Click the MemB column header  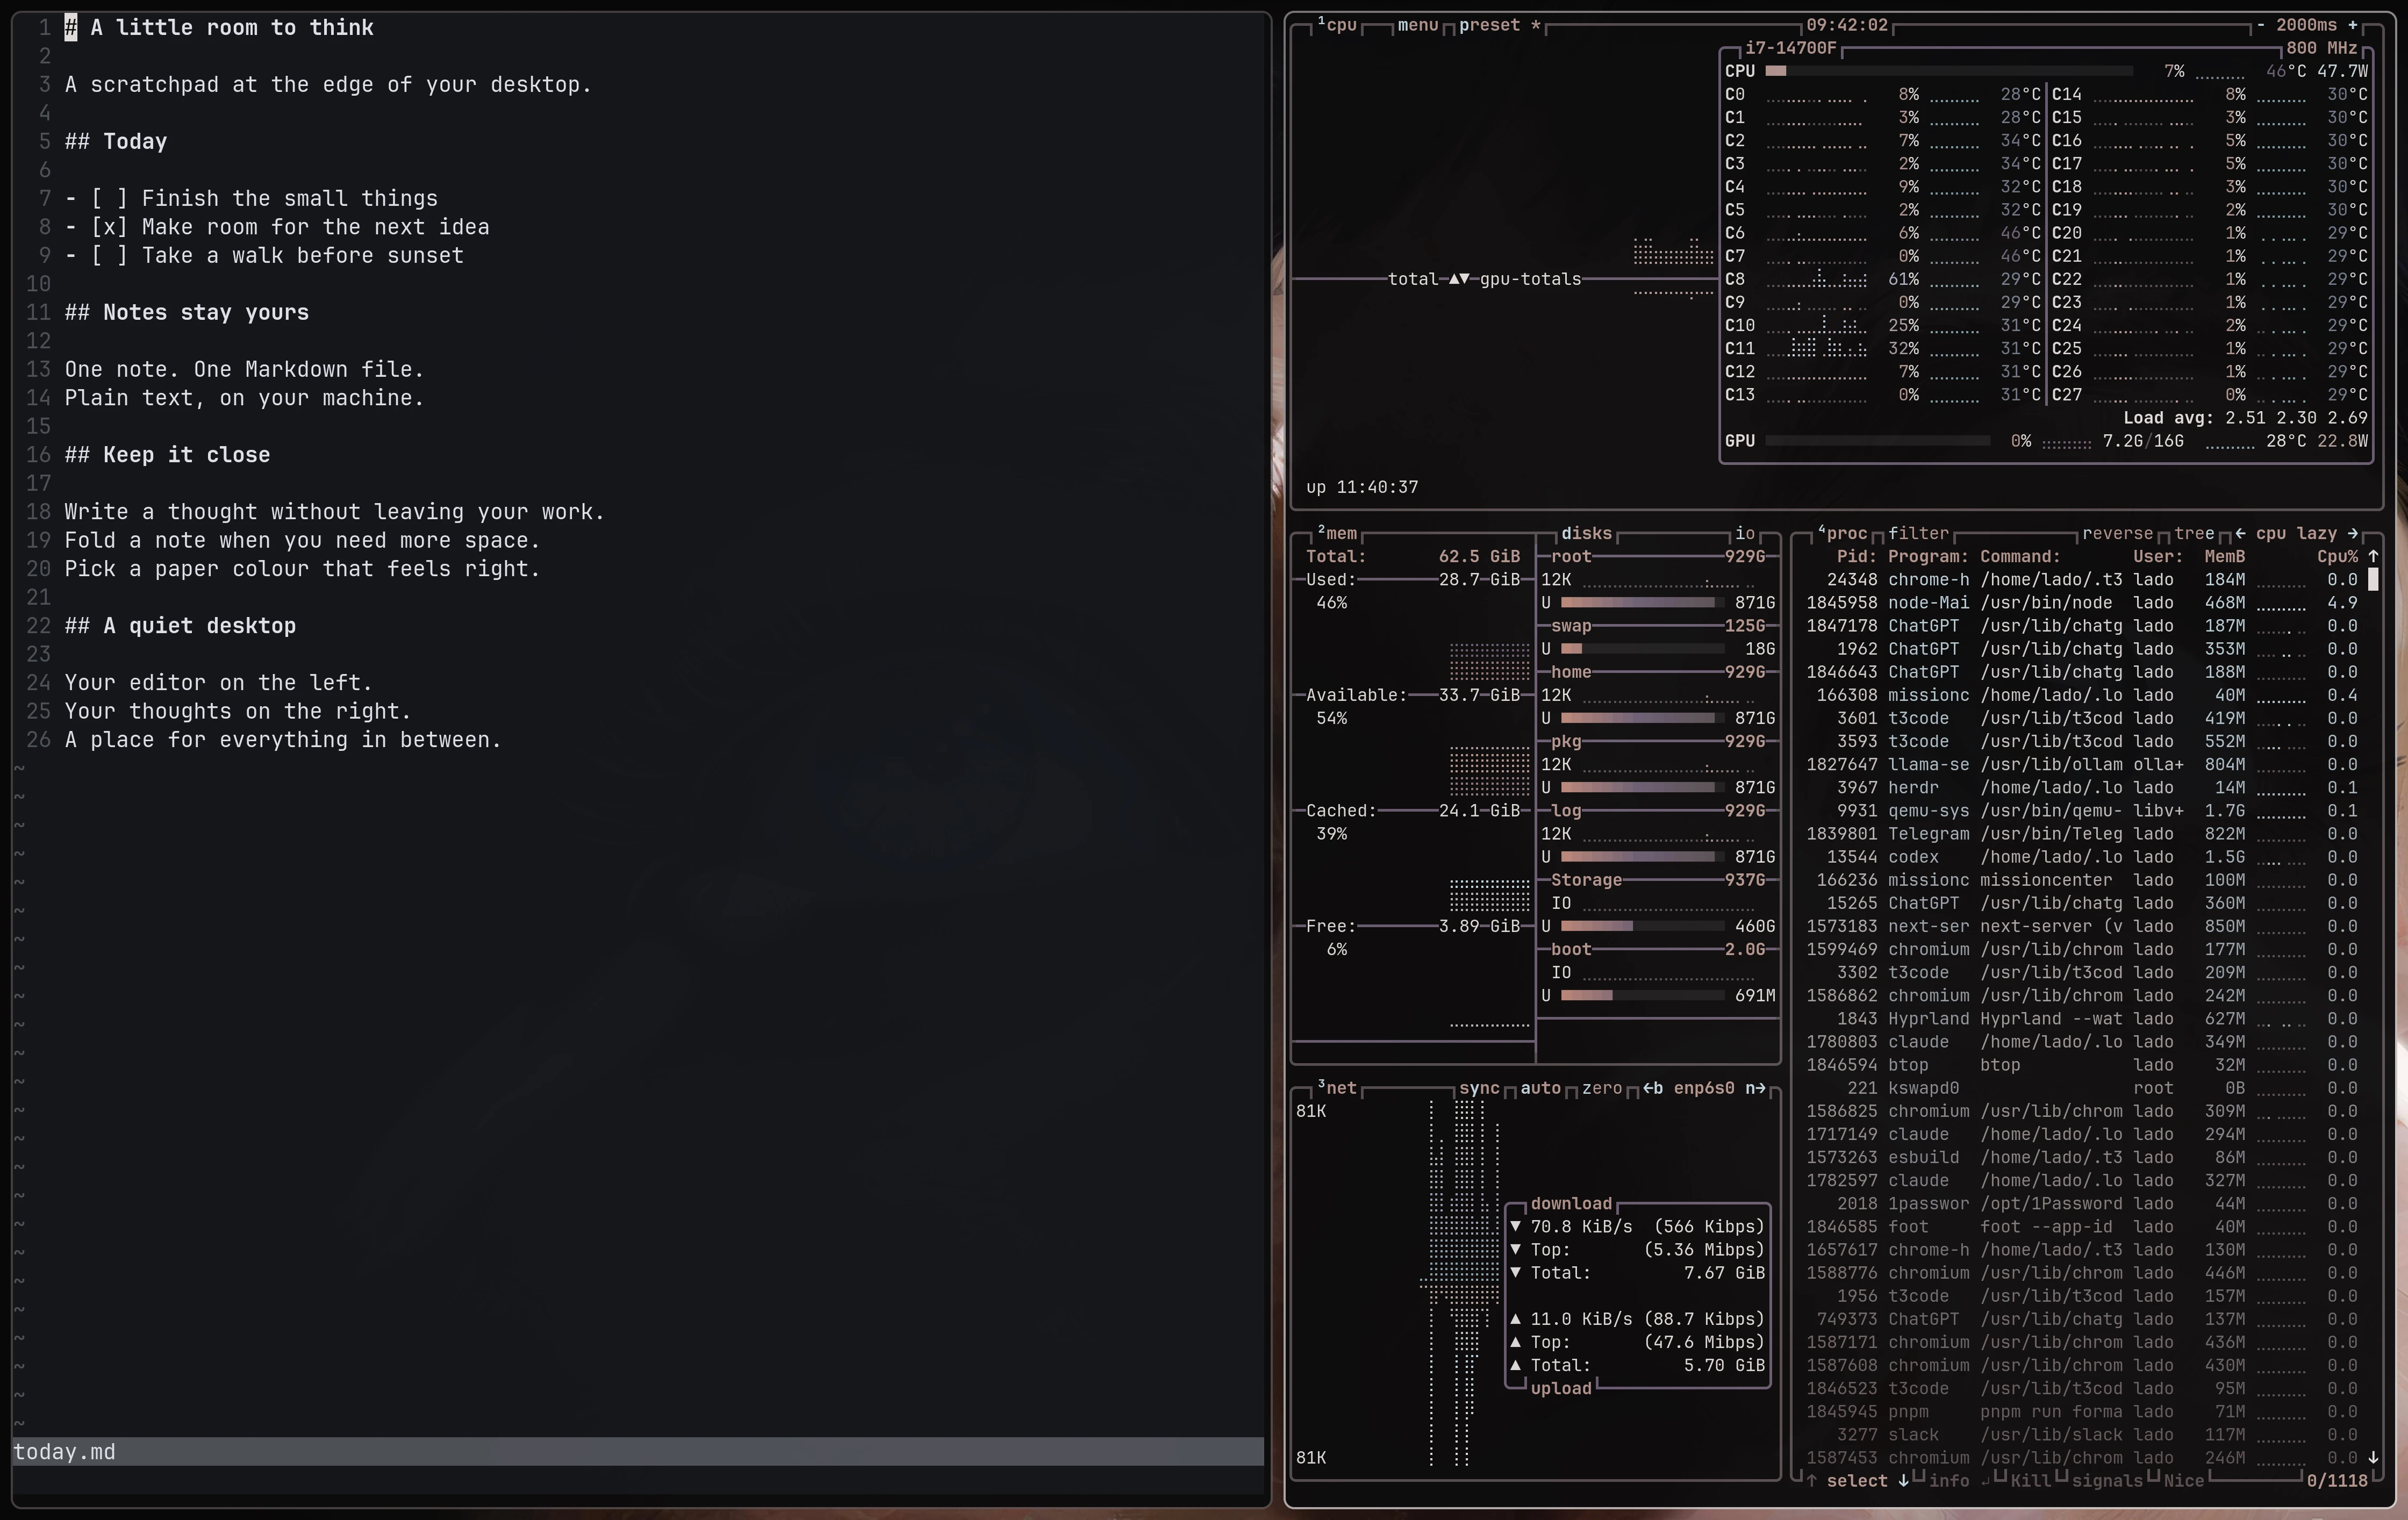pos(2225,556)
